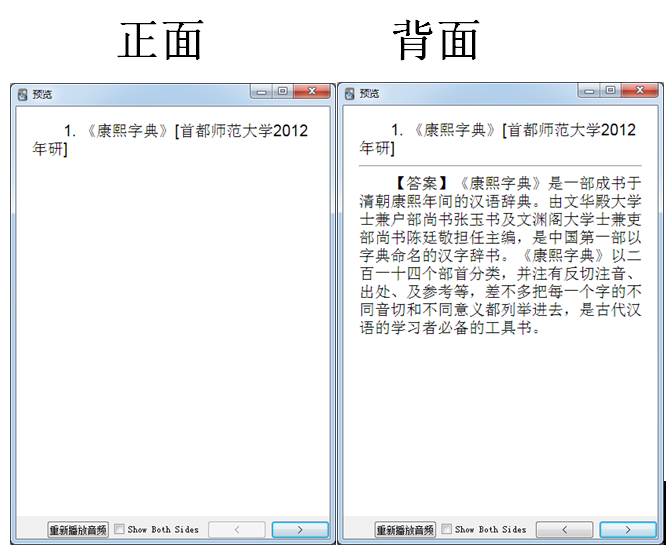Click the app icon in right window titlebar
Screen dimensions: 672x555
[x=350, y=94]
